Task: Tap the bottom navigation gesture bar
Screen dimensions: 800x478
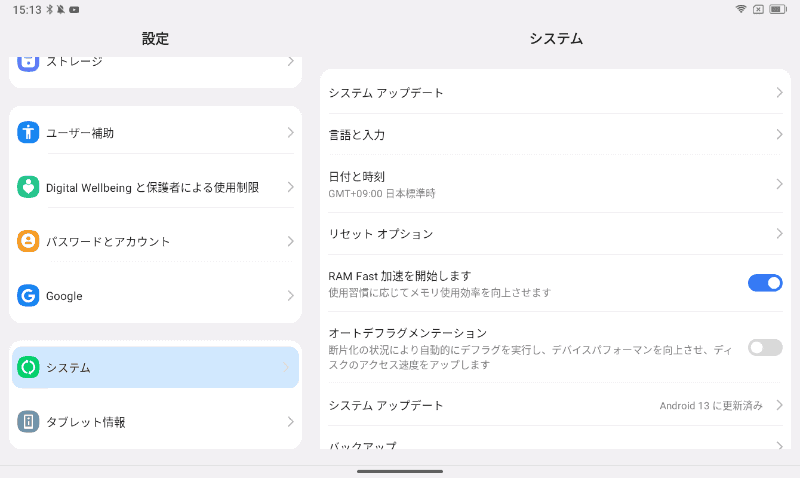Action: pyautogui.click(x=400, y=470)
